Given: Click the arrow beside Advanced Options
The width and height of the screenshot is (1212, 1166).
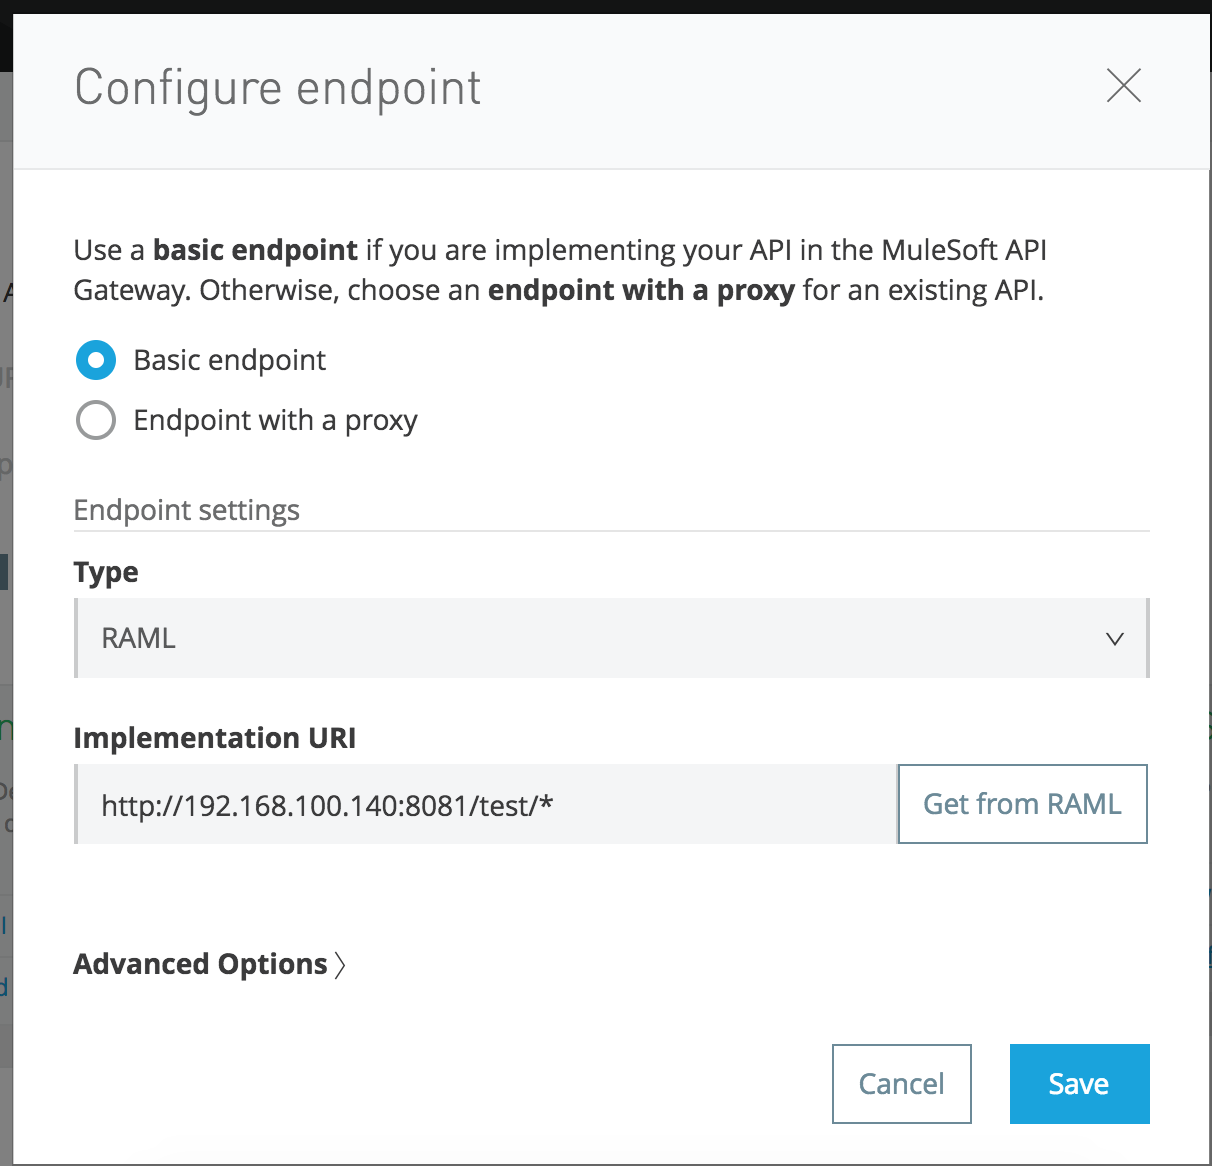Looking at the screenshot, I should tap(340, 965).
